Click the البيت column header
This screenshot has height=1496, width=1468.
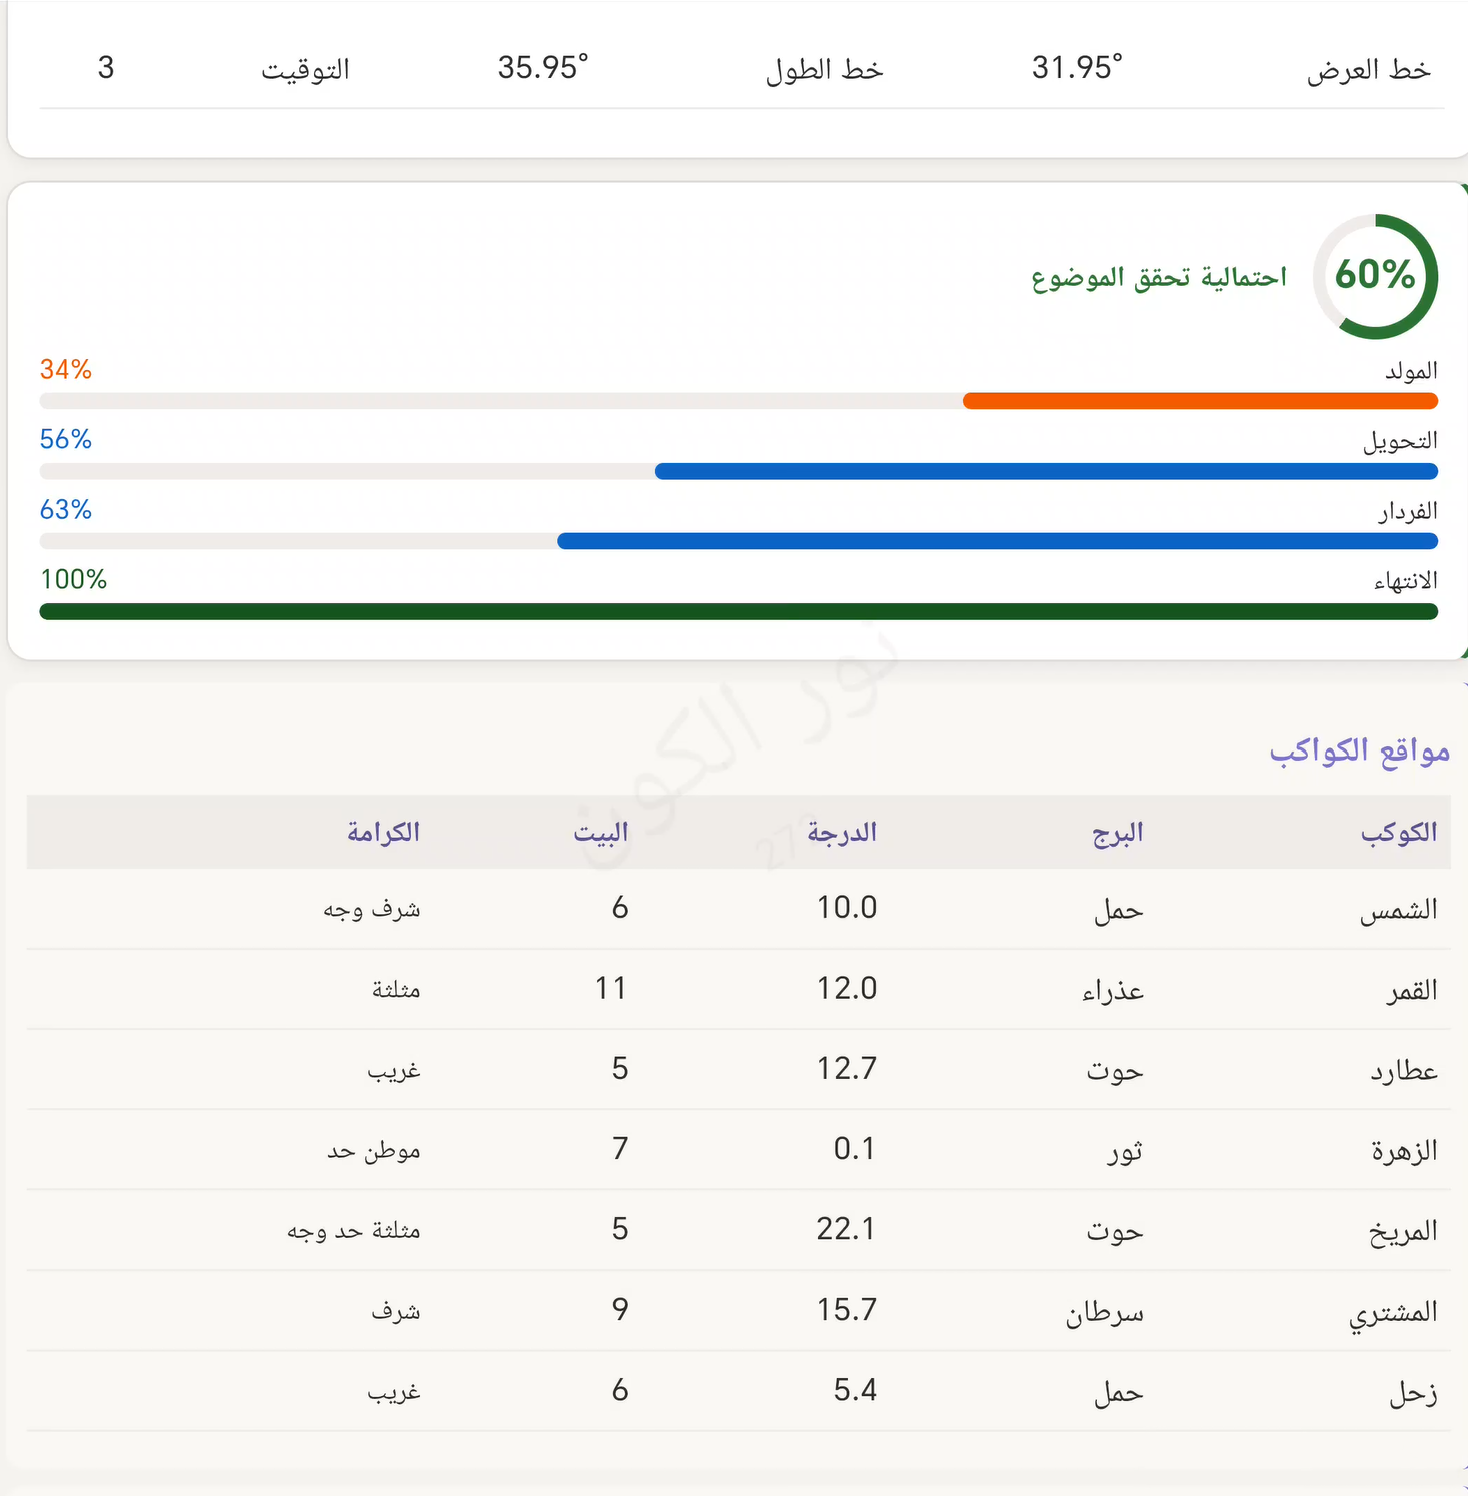(600, 832)
